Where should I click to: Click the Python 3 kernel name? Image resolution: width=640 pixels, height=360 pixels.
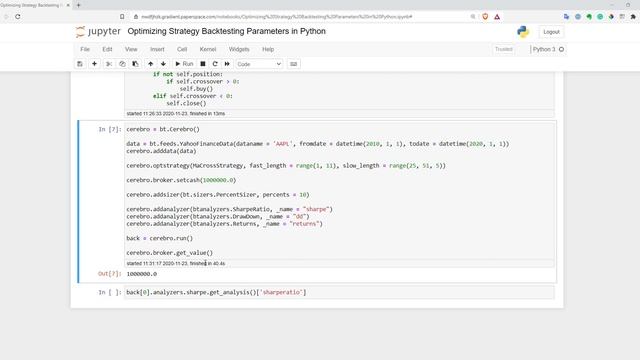pos(544,49)
